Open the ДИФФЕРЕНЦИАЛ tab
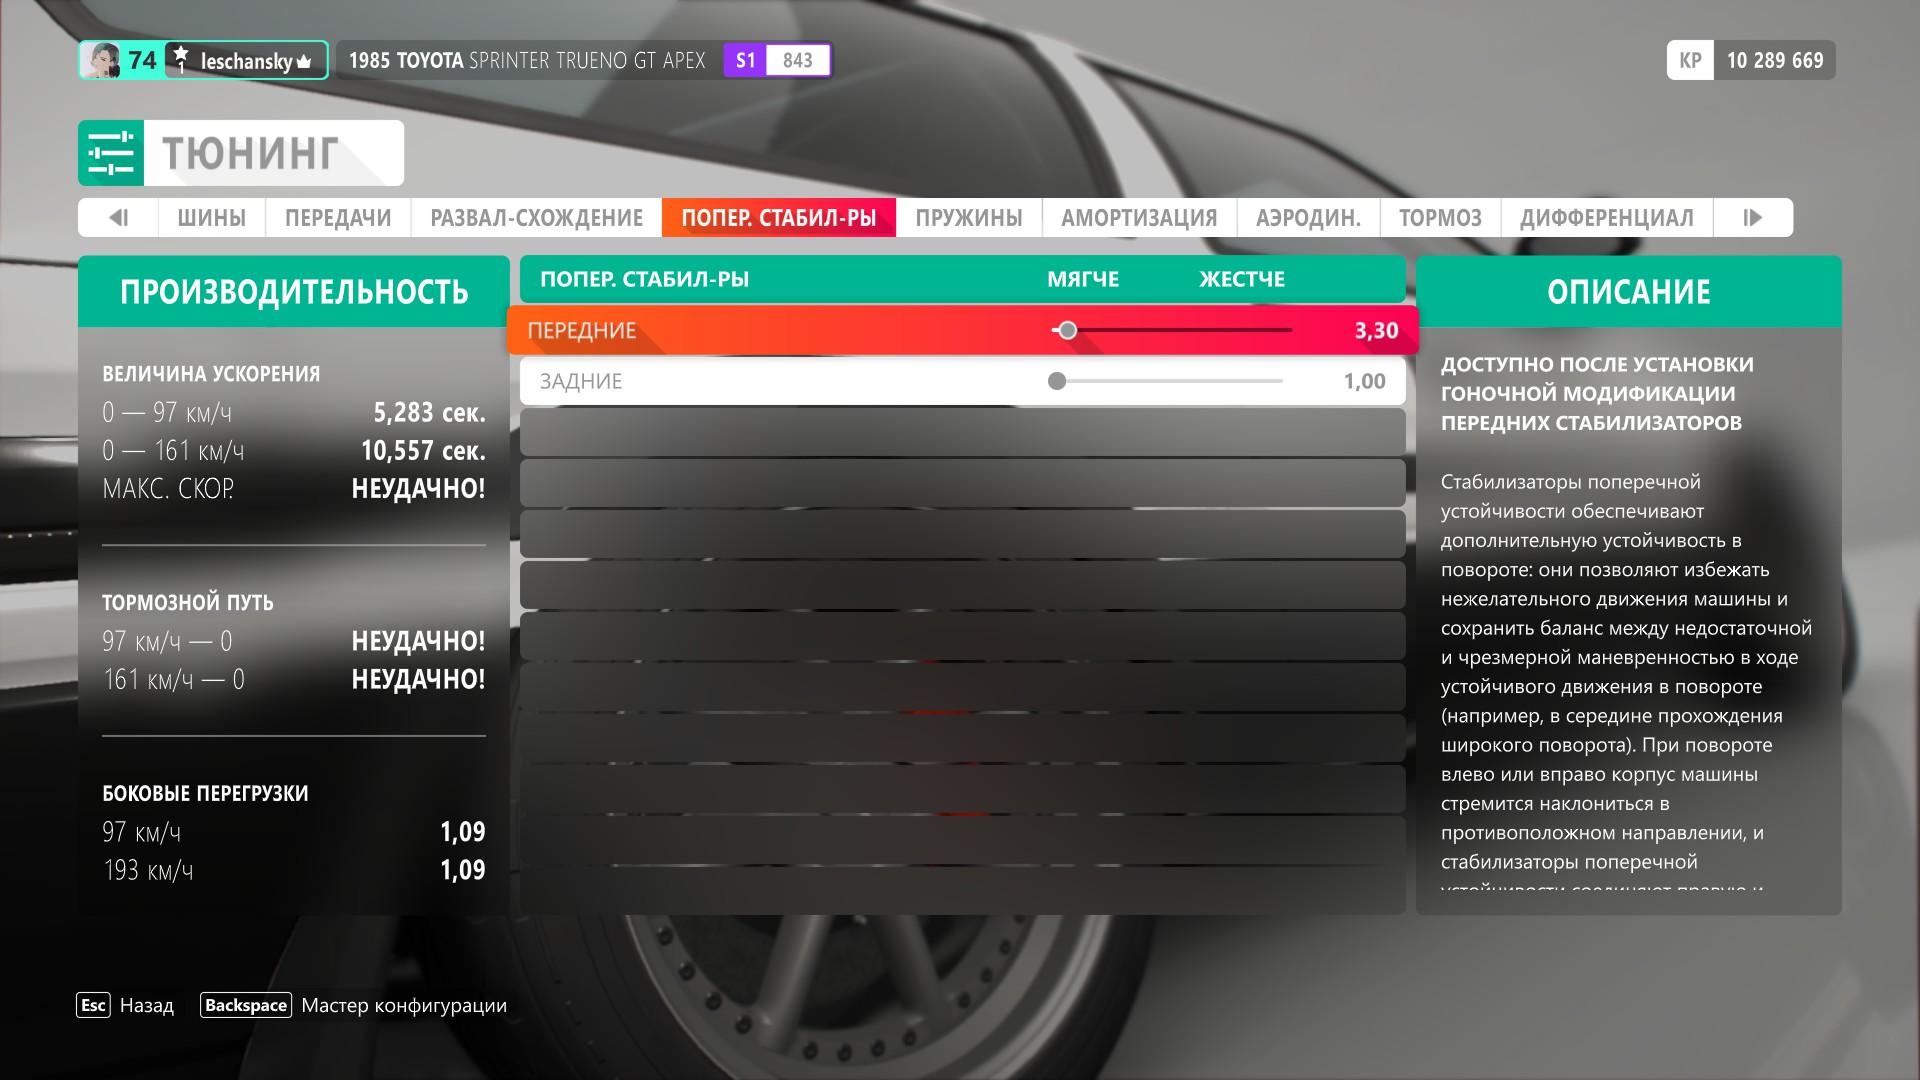This screenshot has width=1920, height=1080. coord(1606,217)
